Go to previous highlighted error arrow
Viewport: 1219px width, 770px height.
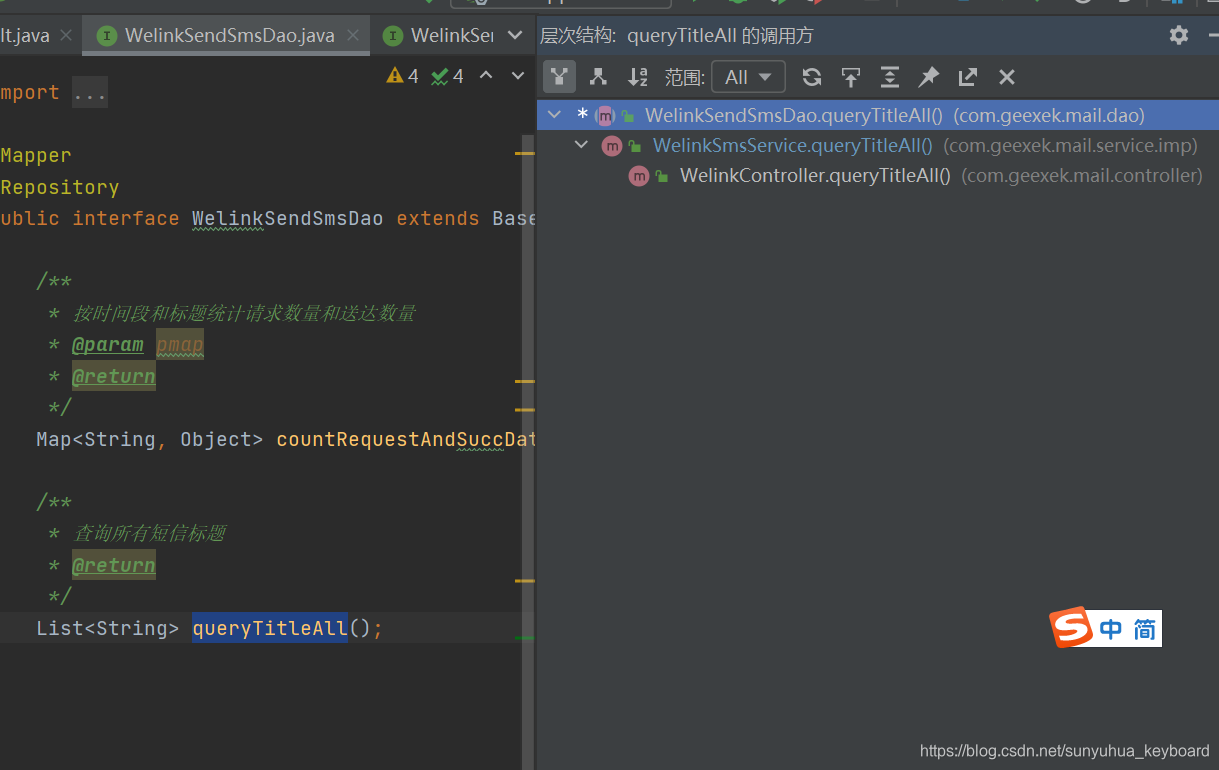point(486,76)
